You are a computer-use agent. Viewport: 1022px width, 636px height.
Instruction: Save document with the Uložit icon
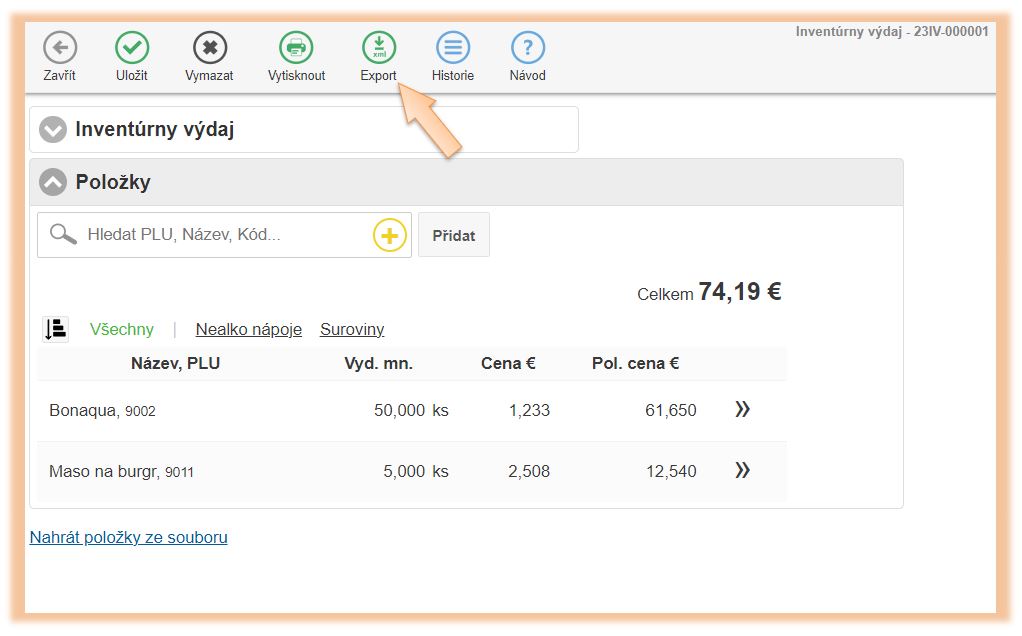tap(132, 48)
